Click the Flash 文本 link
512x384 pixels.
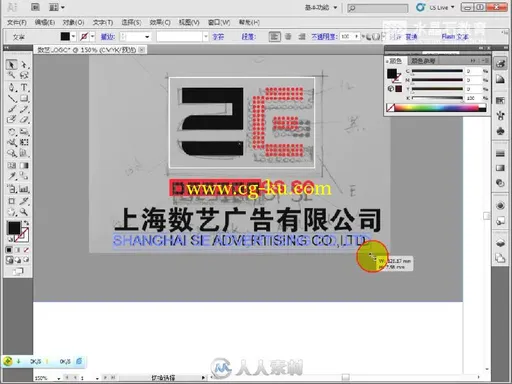click(455, 36)
